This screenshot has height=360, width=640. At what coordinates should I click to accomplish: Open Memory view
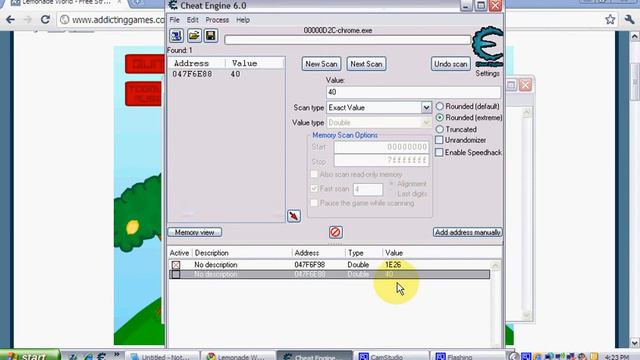195,232
